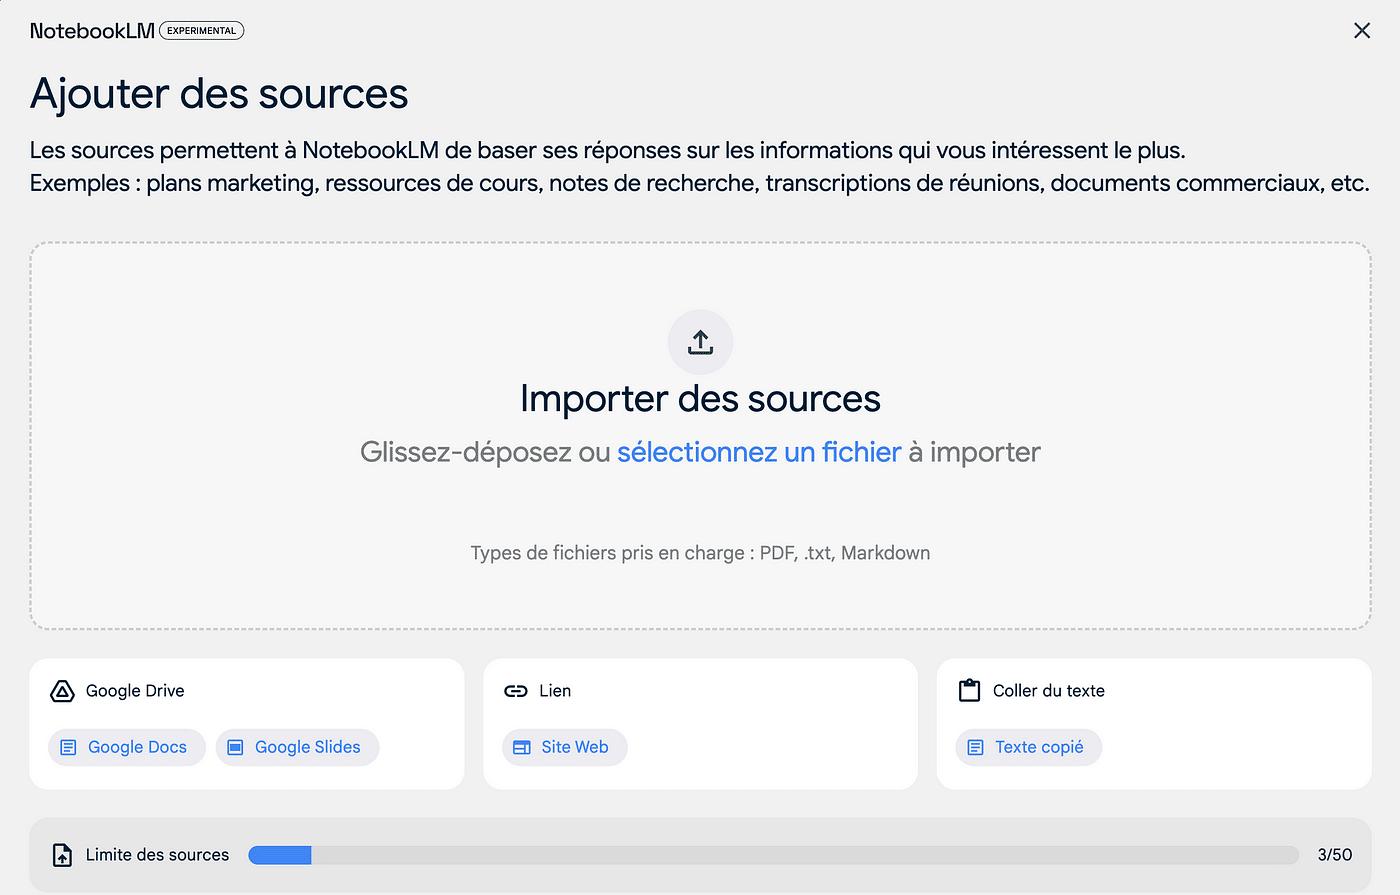Add a Site Web link source

pos(564,747)
